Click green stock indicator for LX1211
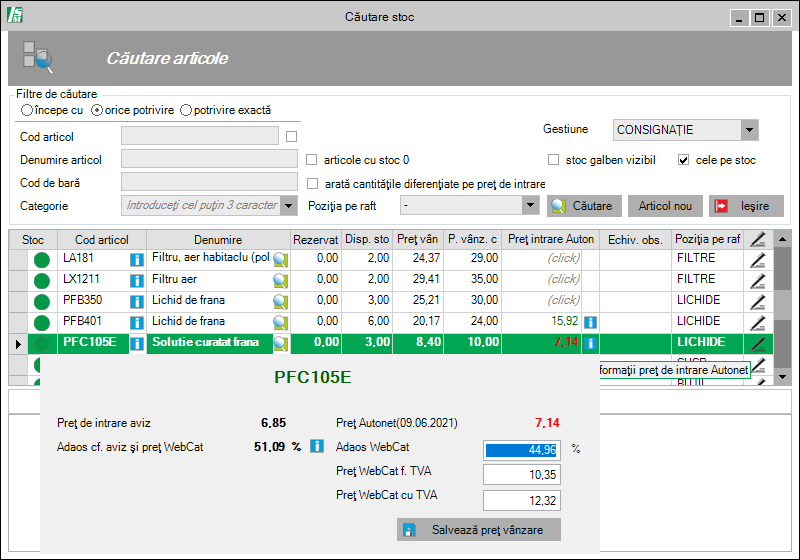 coord(42,281)
